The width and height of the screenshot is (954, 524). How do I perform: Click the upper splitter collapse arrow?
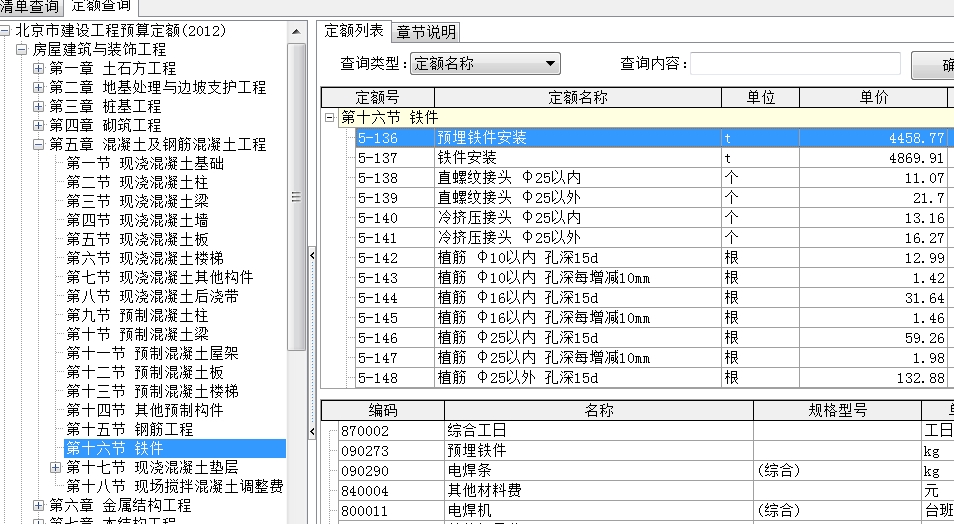312,255
